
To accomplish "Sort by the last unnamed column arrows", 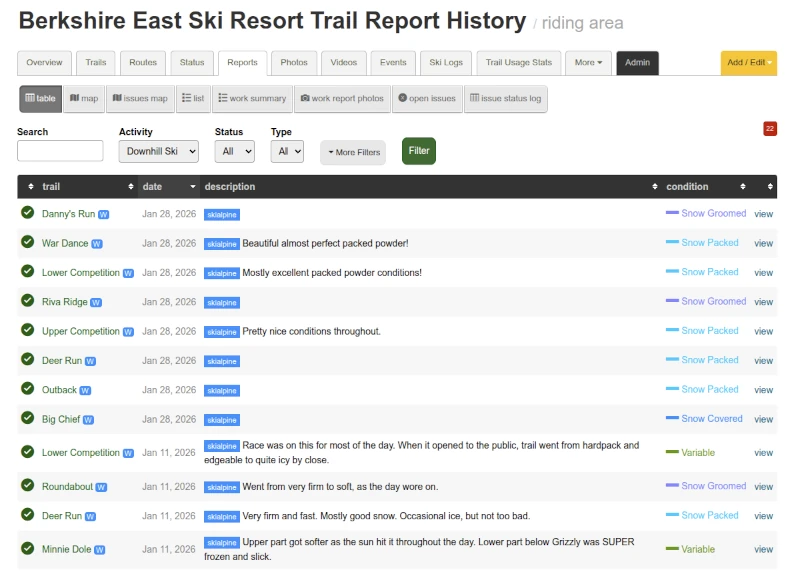I will (x=770, y=187).
